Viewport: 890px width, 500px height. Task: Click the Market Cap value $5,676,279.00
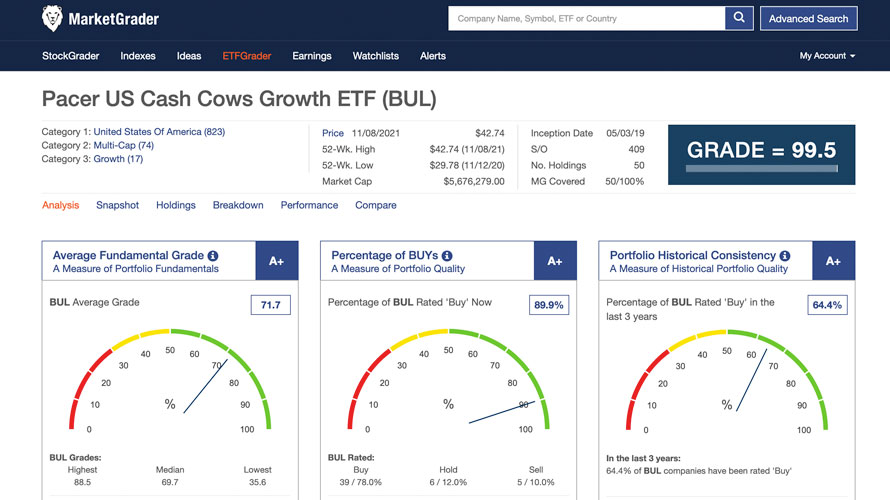474,182
